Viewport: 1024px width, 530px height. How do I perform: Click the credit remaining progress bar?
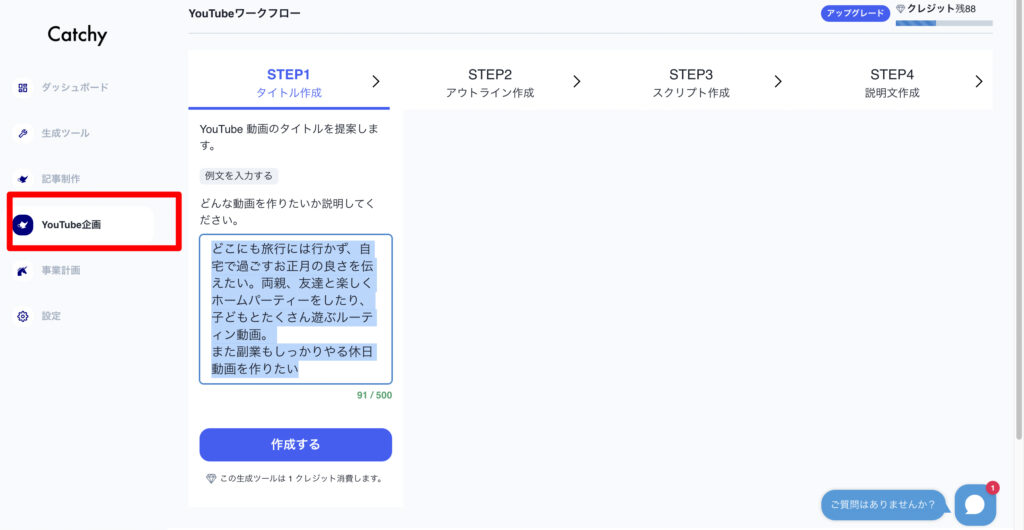tap(944, 22)
